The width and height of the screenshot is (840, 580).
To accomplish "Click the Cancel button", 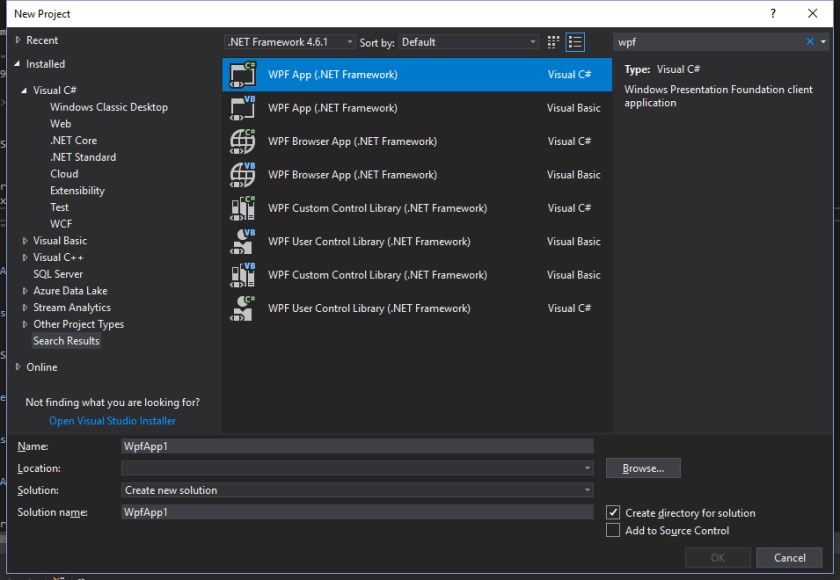I will [789, 557].
